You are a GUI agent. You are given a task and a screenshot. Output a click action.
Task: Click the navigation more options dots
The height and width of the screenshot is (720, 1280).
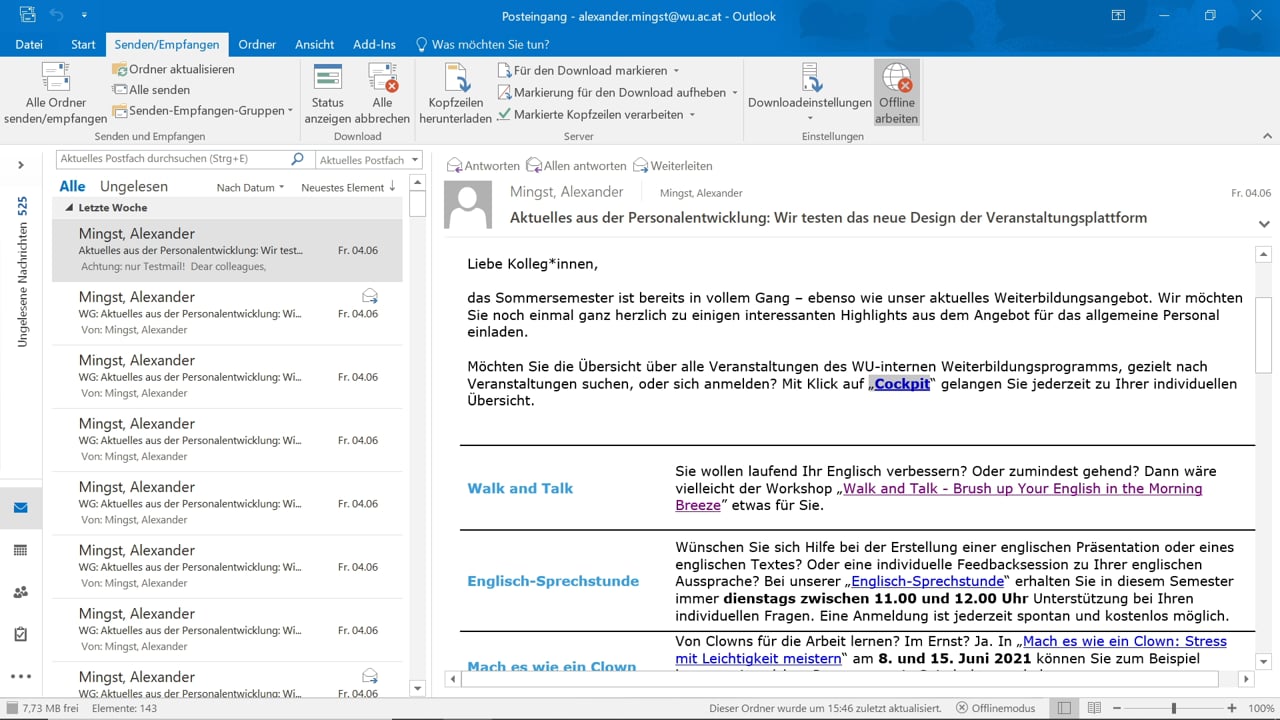pyautogui.click(x=21, y=677)
